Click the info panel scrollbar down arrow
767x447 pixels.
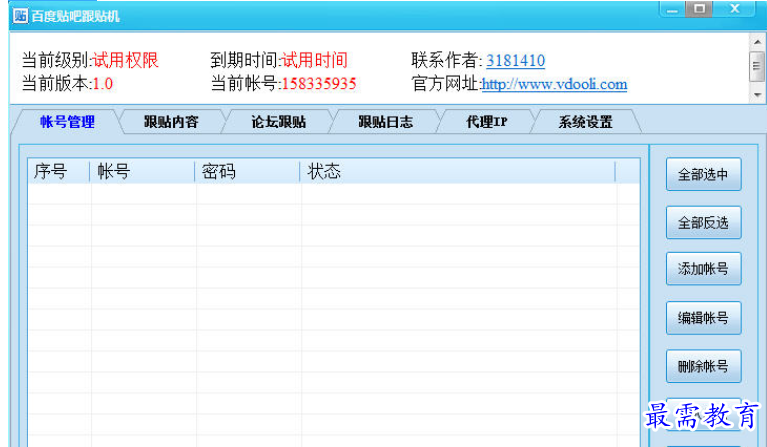[x=757, y=94]
